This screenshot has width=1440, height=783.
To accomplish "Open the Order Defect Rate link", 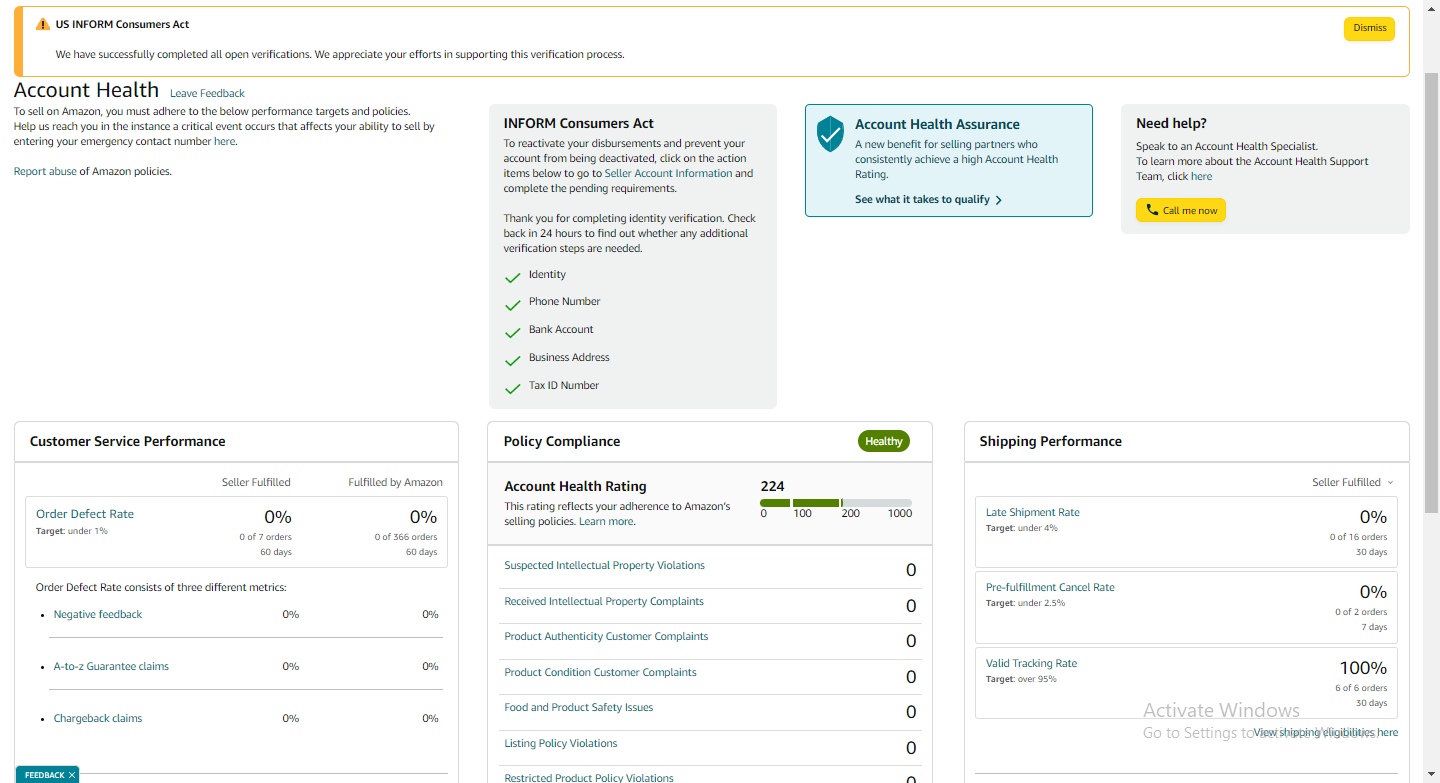I will click(85, 514).
